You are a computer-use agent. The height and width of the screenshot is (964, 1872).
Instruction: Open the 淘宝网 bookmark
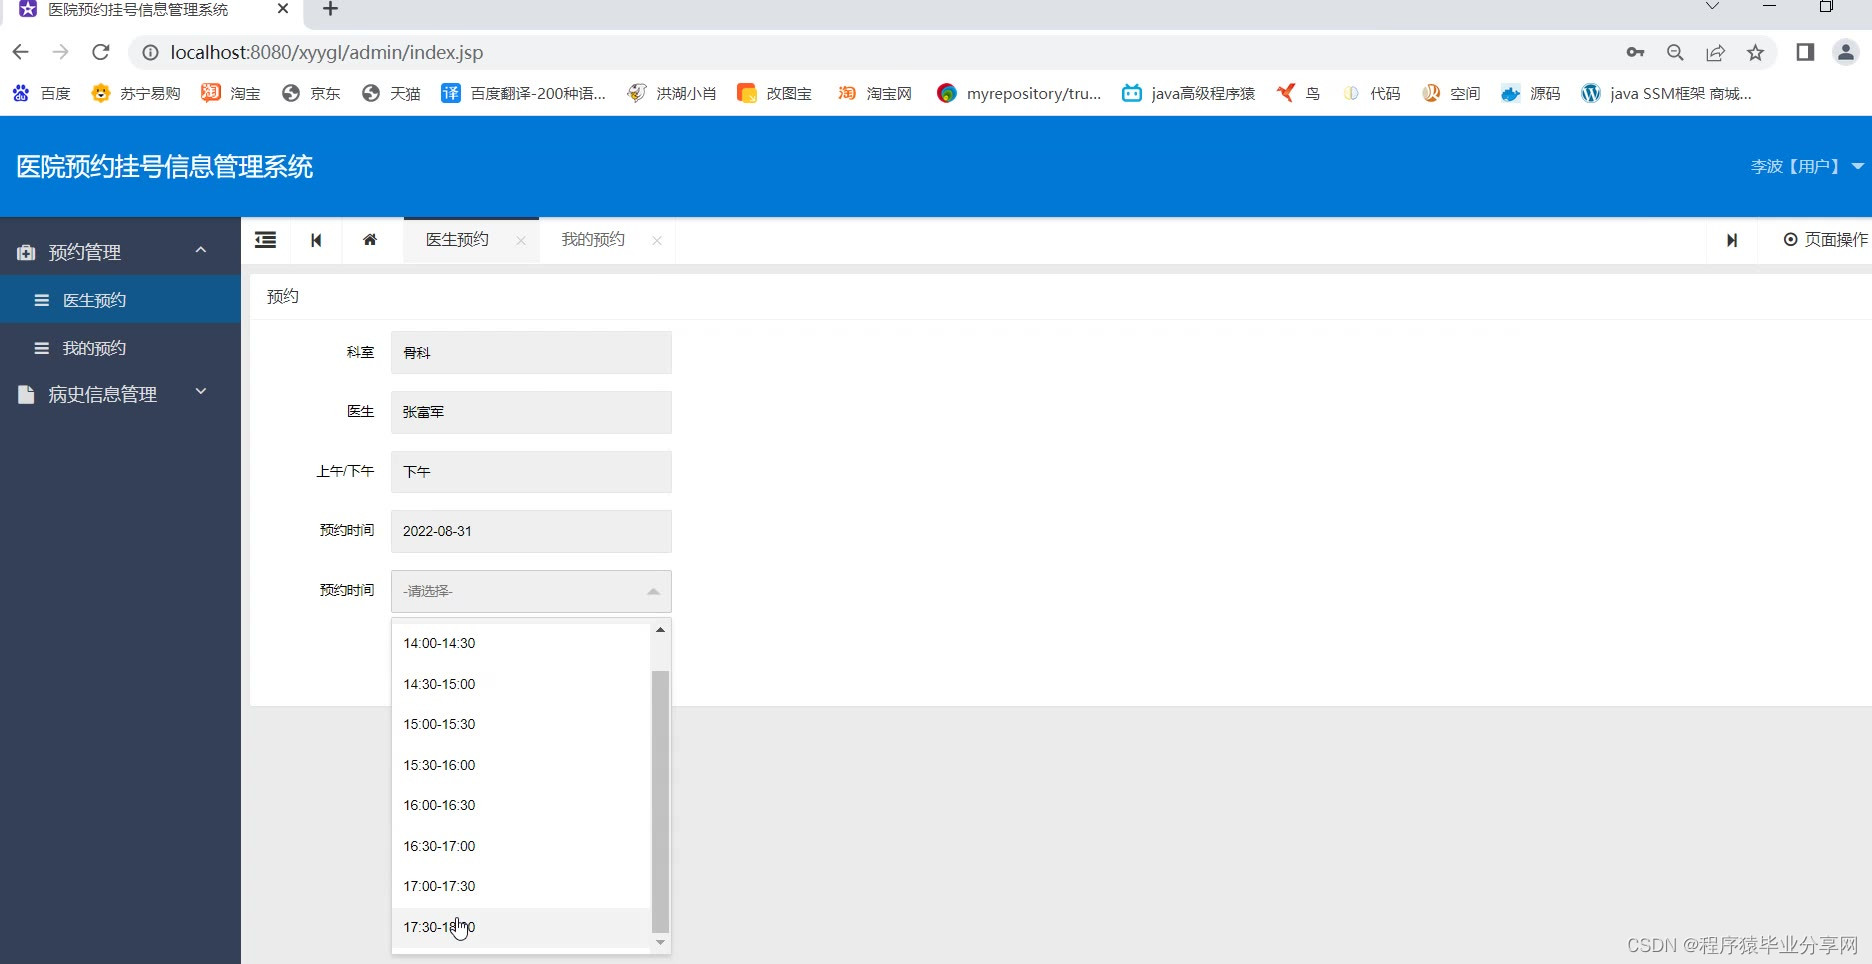[x=875, y=93]
